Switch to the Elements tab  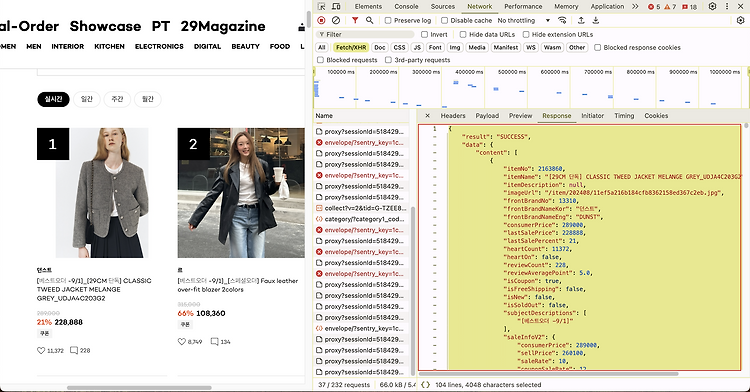tap(368, 7)
